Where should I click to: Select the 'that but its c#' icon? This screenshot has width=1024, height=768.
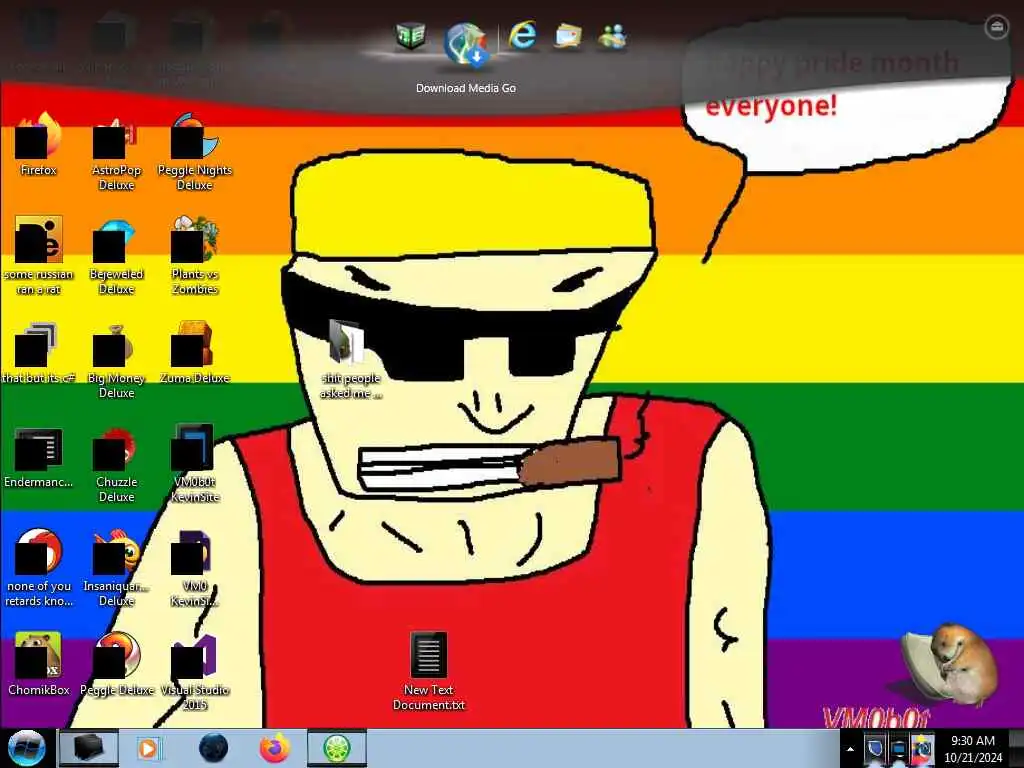click(39, 352)
